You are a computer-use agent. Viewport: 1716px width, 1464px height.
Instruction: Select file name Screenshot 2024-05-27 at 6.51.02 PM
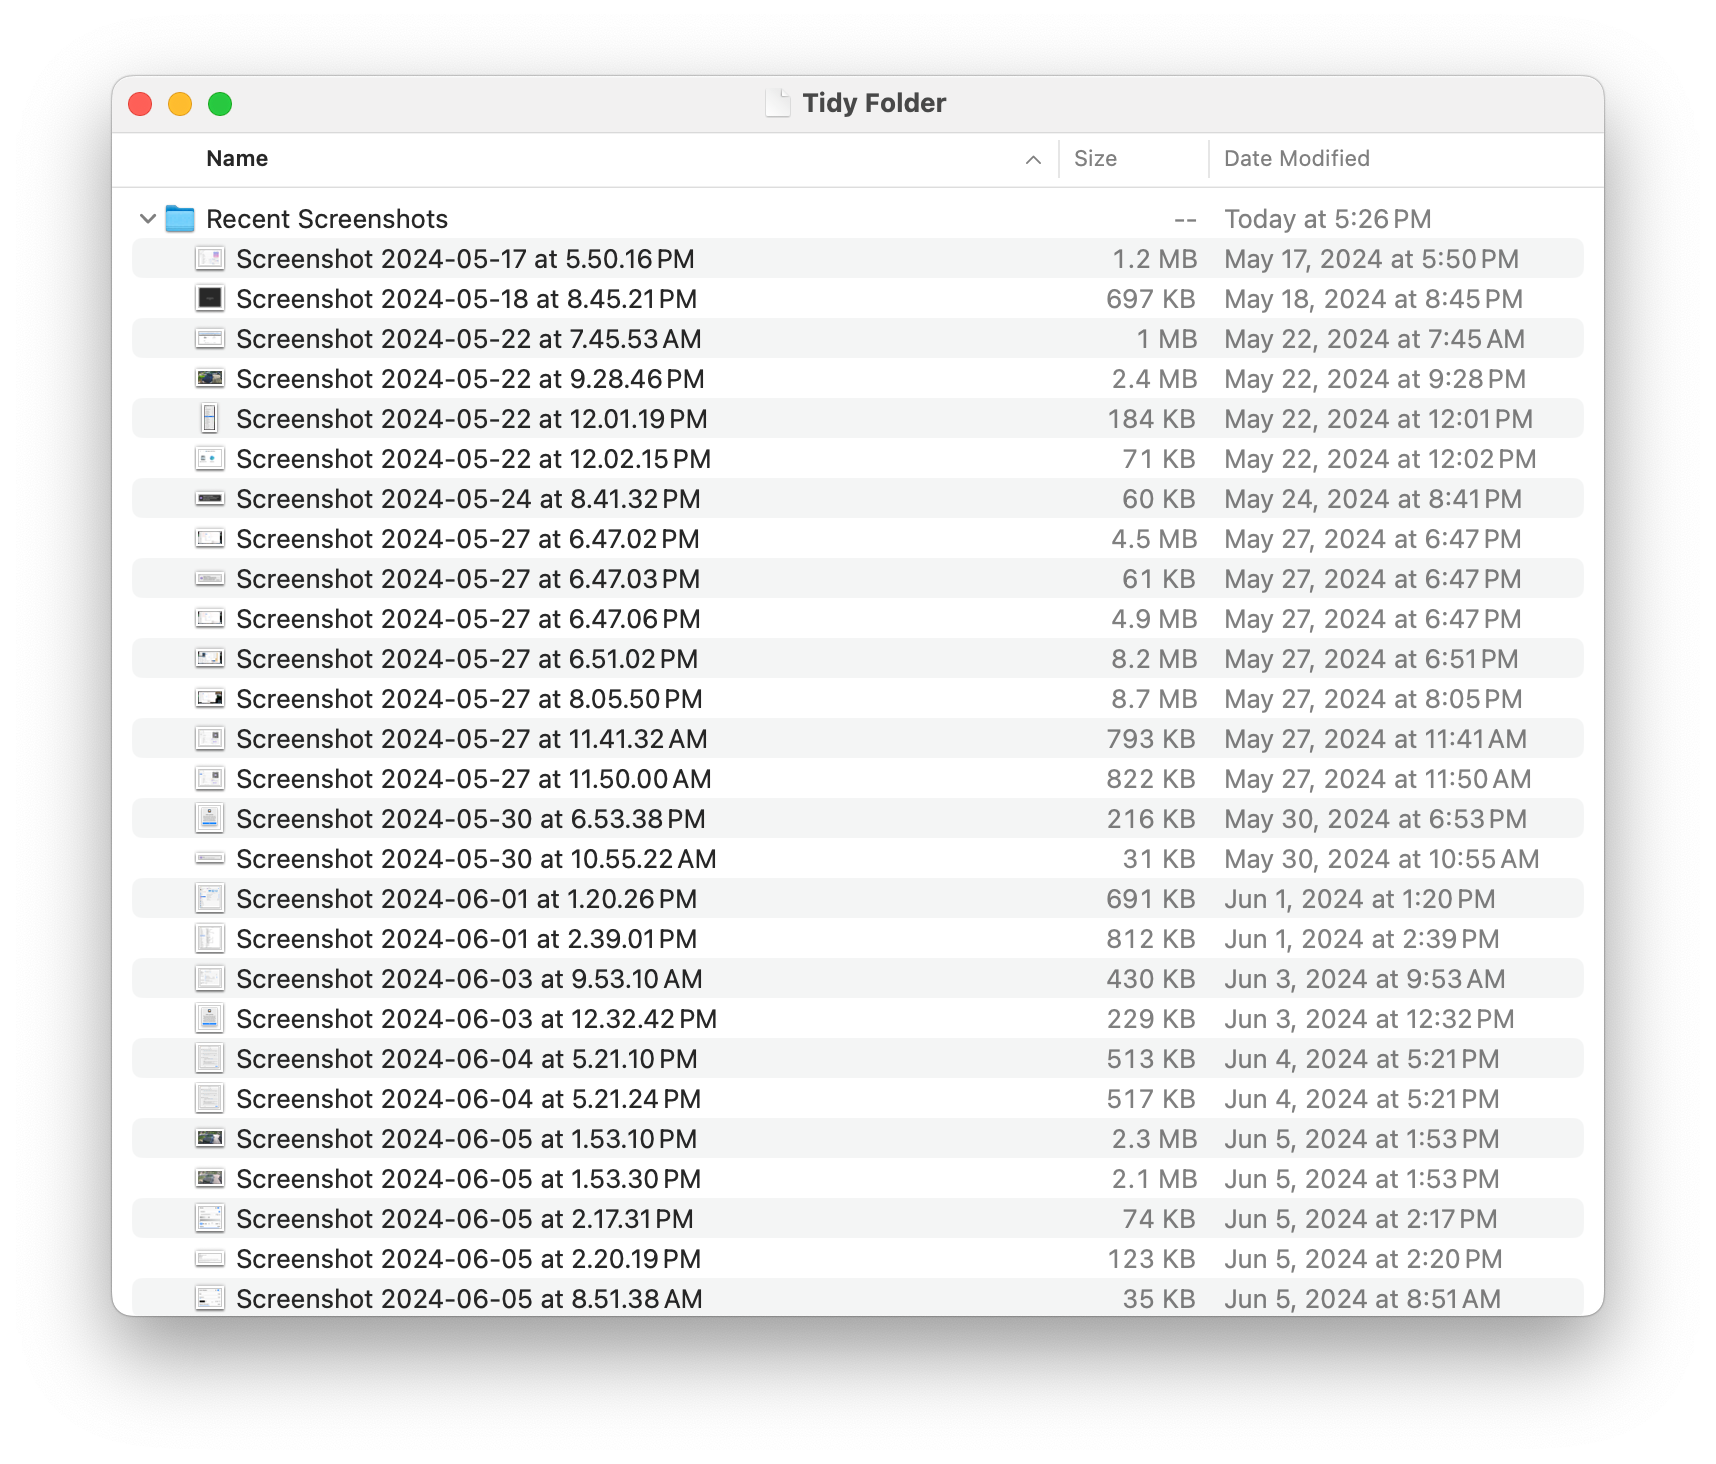[x=467, y=659]
